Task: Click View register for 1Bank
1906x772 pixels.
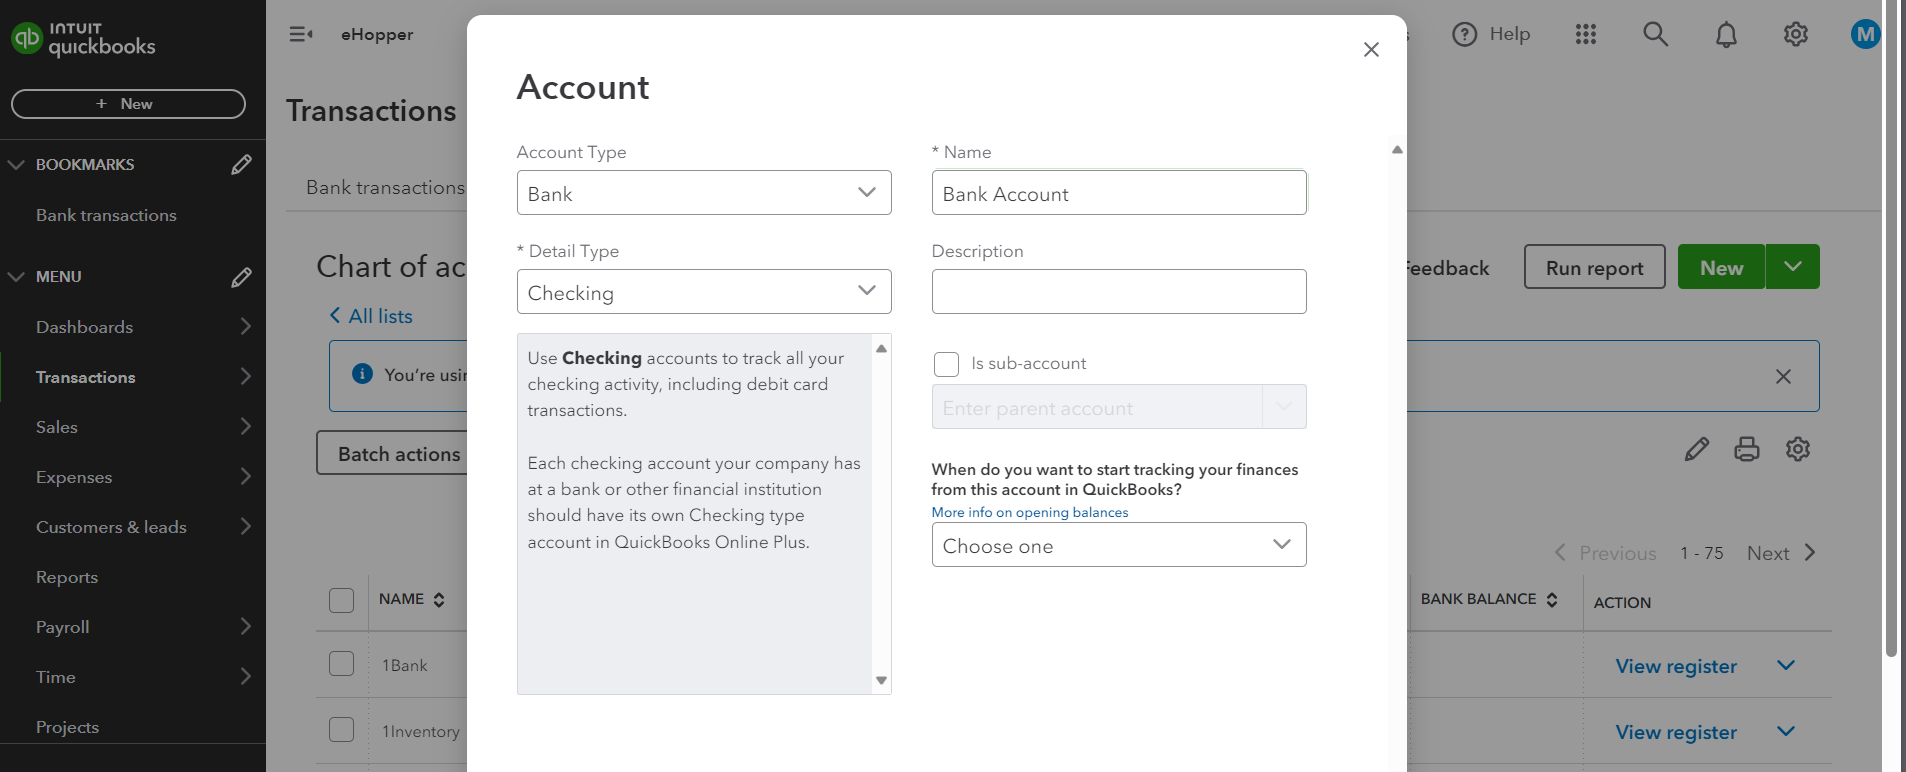Action: pyautogui.click(x=1676, y=666)
